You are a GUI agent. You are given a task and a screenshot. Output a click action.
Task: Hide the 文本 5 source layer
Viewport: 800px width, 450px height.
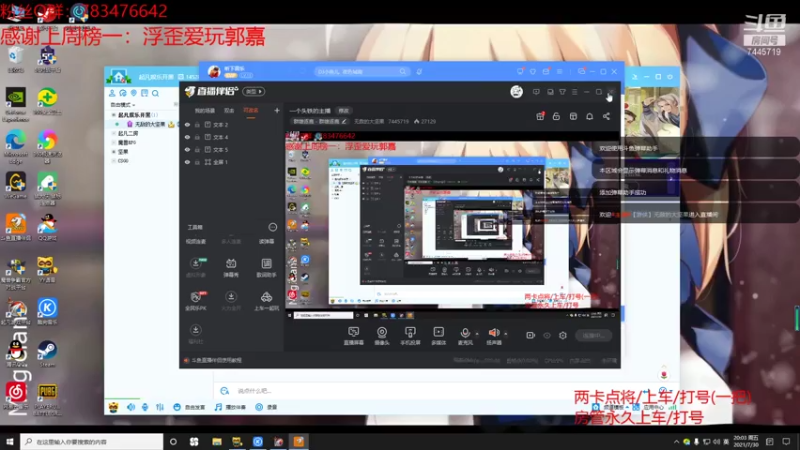click(x=187, y=149)
